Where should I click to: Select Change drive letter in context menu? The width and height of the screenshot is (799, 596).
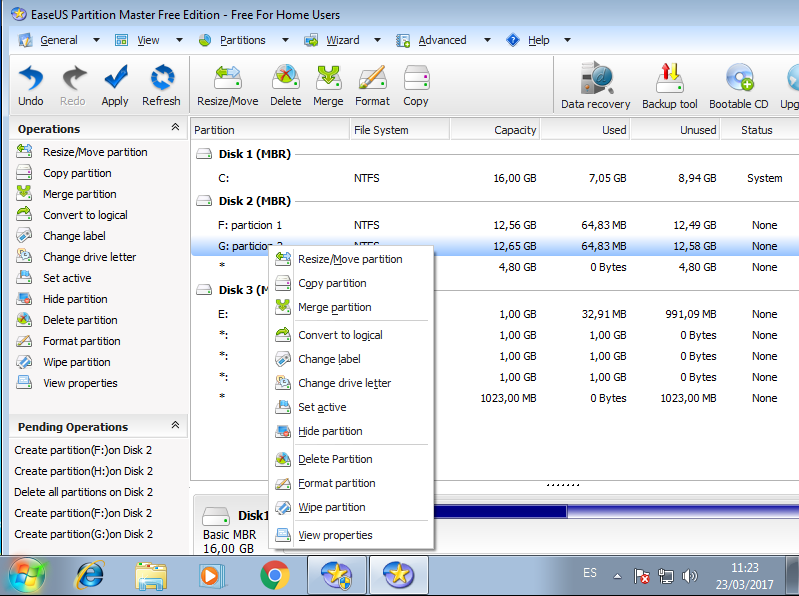click(x=351, y=383)
